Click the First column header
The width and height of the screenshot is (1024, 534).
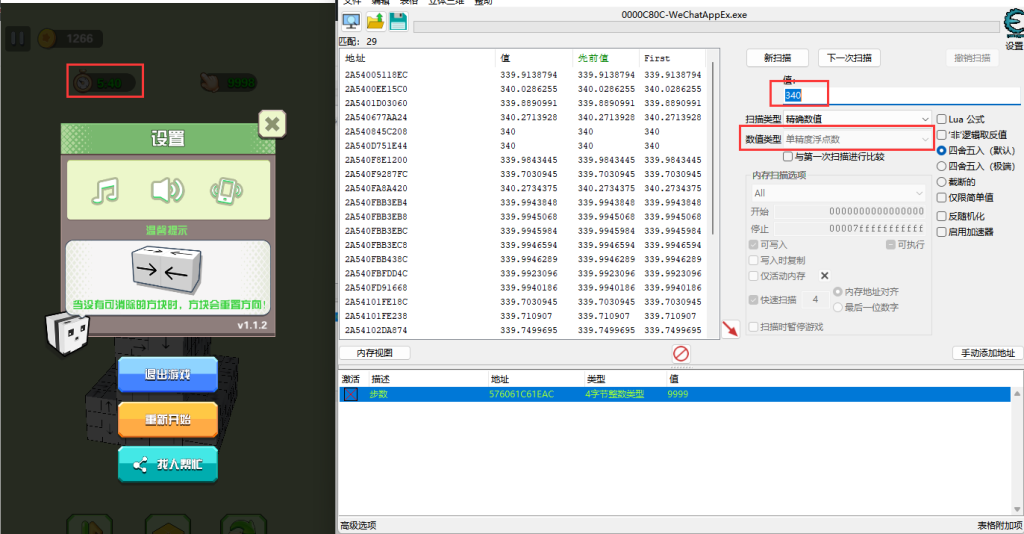672,58
